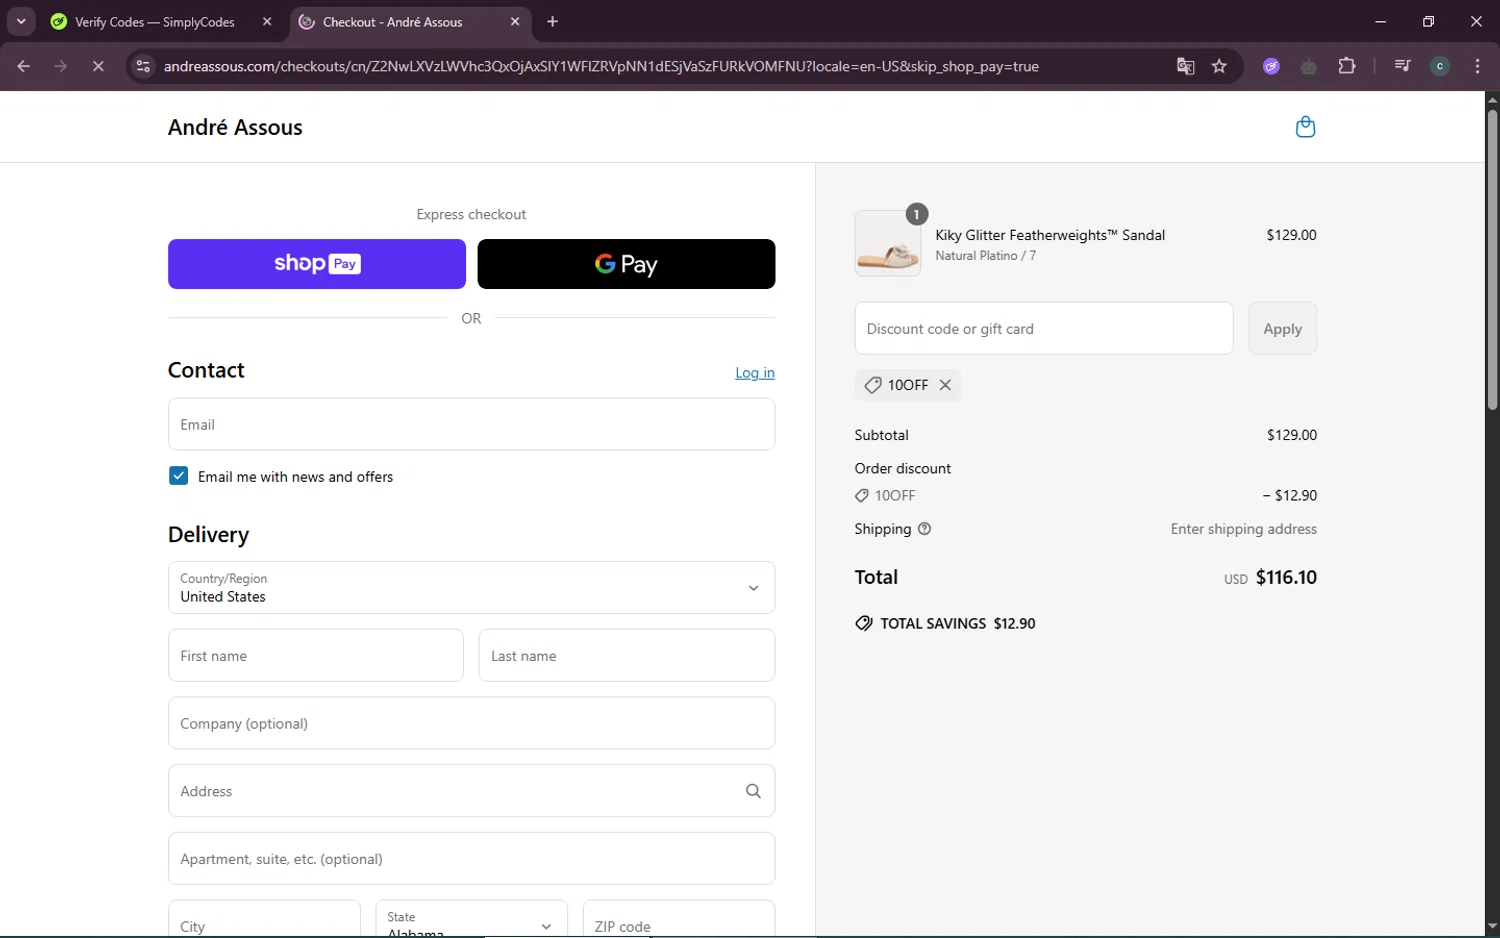Uncheck Email me with news and offers
Image resolution: width=1500 pixels, height=938 pixels.
[178, 476]
